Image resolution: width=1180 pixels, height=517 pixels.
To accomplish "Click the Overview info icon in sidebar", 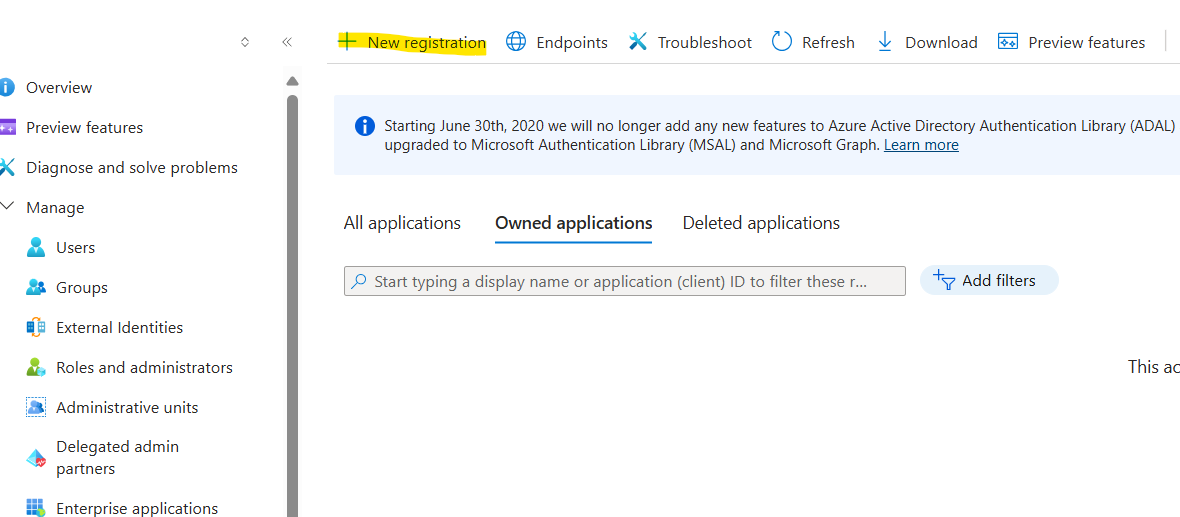I will [6, 87].
